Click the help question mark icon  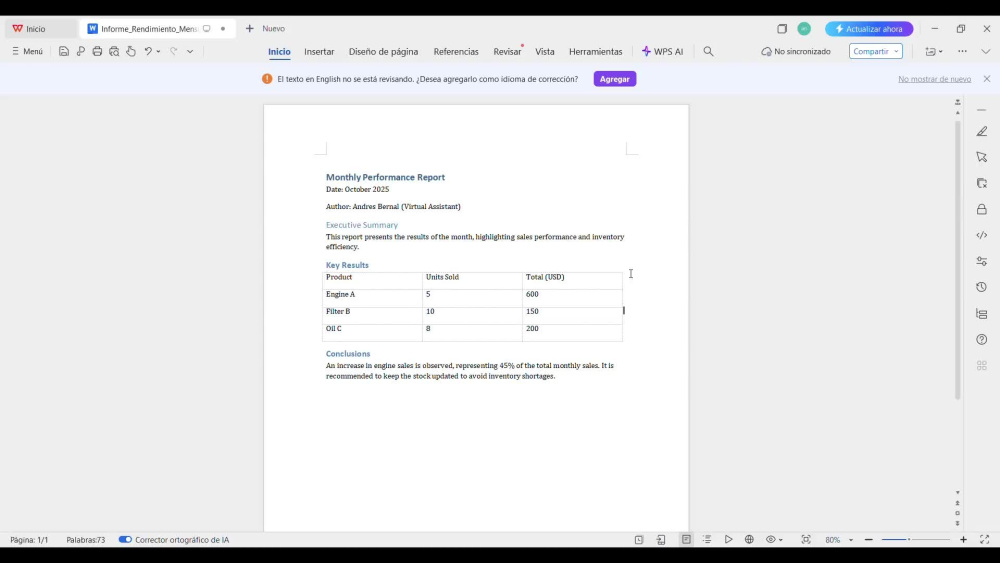pos(982,340)
